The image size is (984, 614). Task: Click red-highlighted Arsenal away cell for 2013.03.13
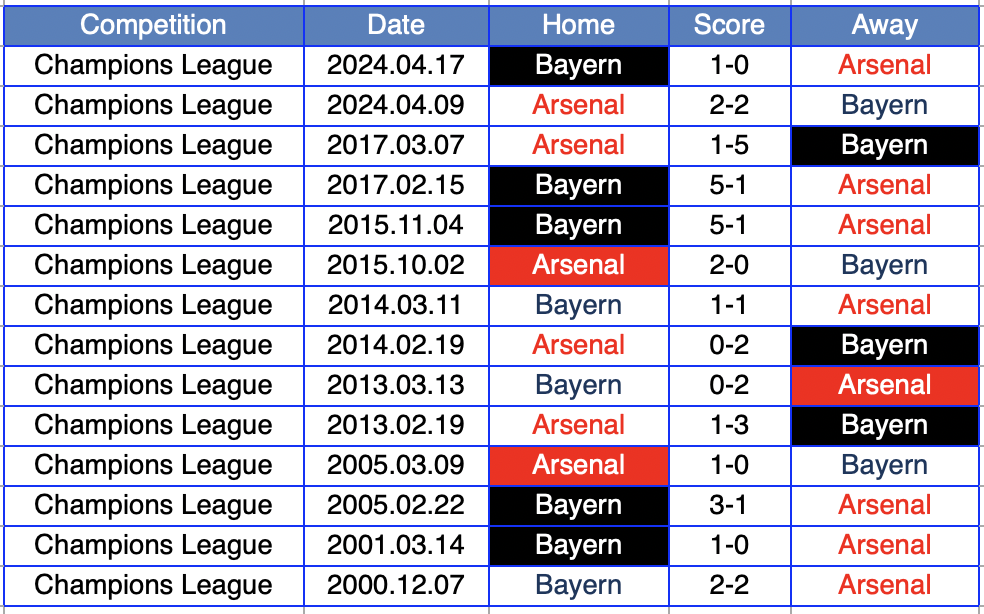[x=884, y=385]
